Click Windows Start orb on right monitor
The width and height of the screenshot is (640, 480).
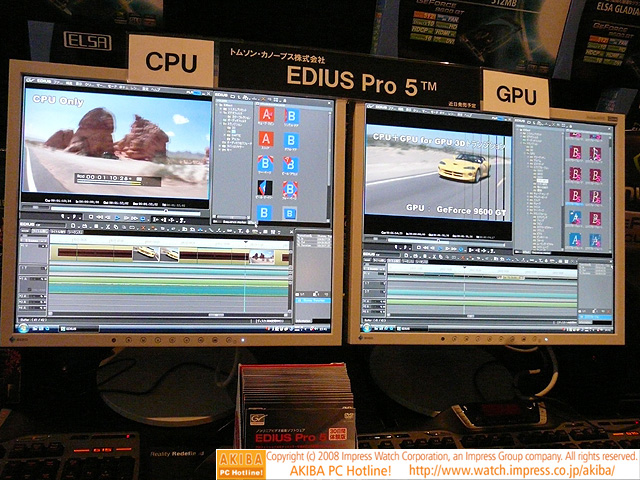tap(366, 328)
